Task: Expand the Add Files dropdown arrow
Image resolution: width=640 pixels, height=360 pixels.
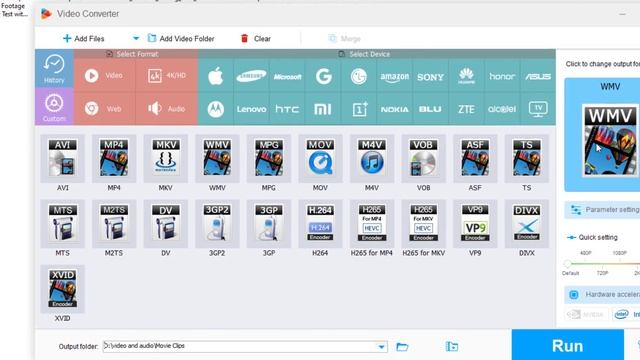Action: (136, 38)
